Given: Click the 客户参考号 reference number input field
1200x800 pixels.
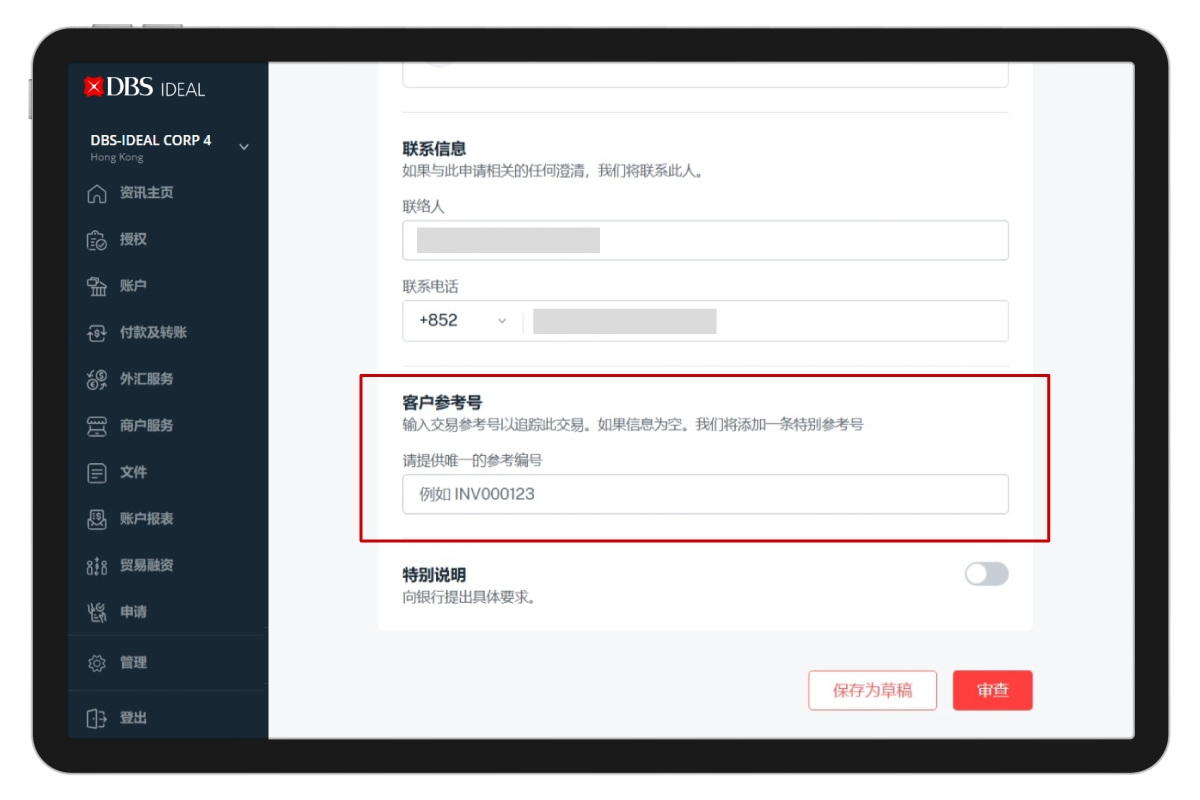Looking at the screenshot, I should [705, 494].
